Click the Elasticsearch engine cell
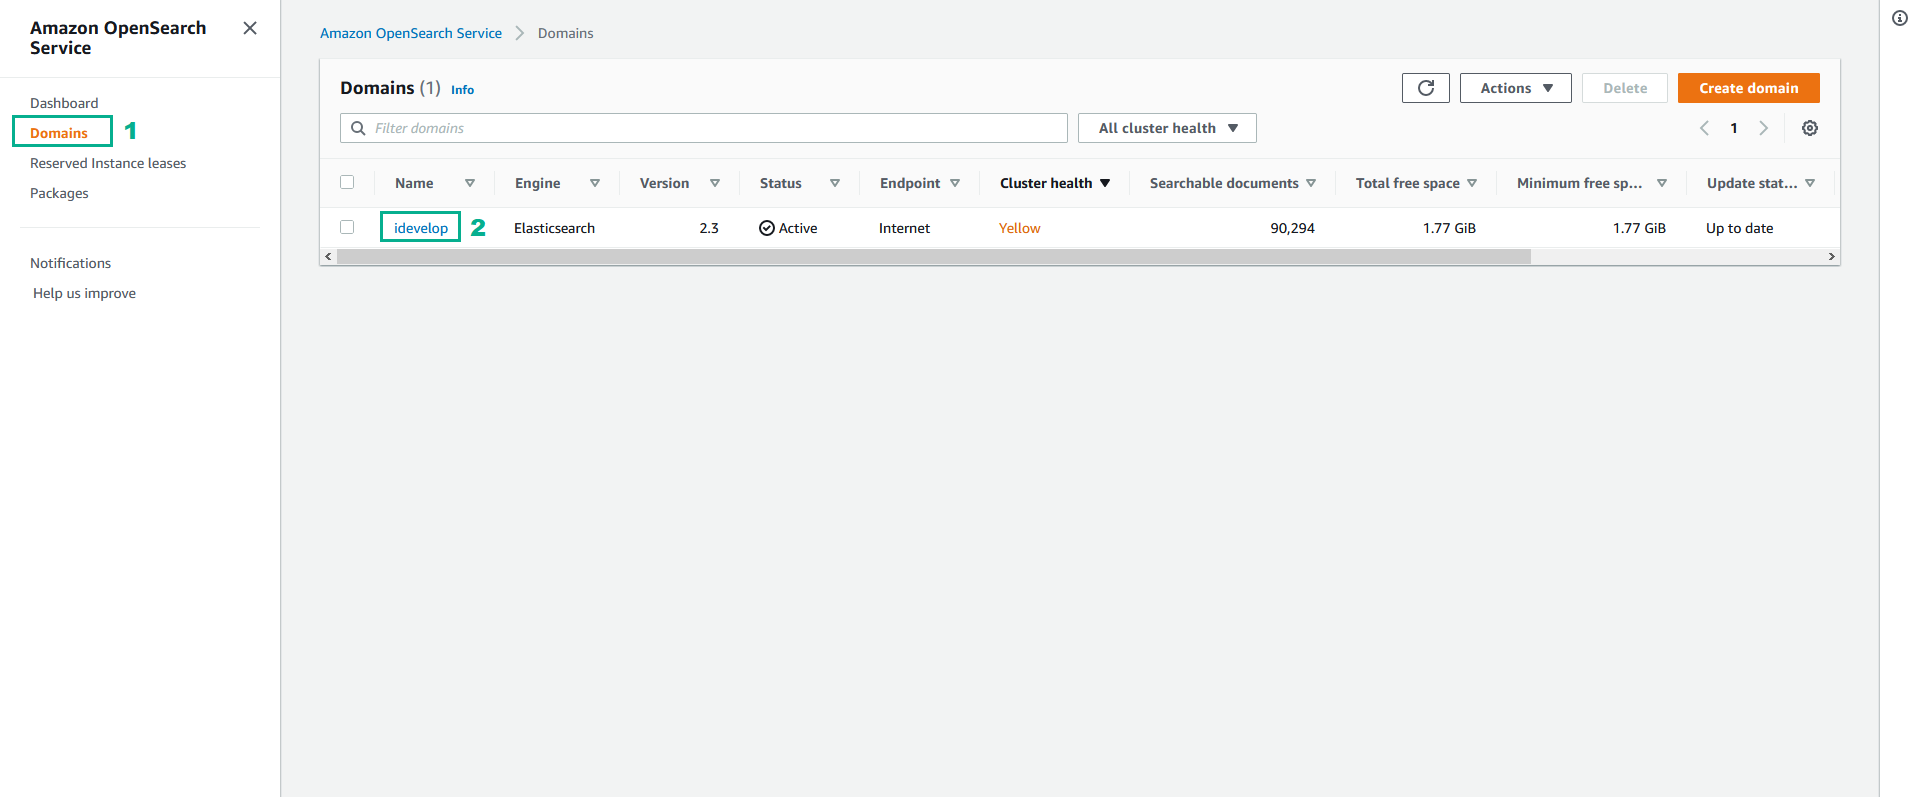The image size is (1919, 797). [554, 228]
